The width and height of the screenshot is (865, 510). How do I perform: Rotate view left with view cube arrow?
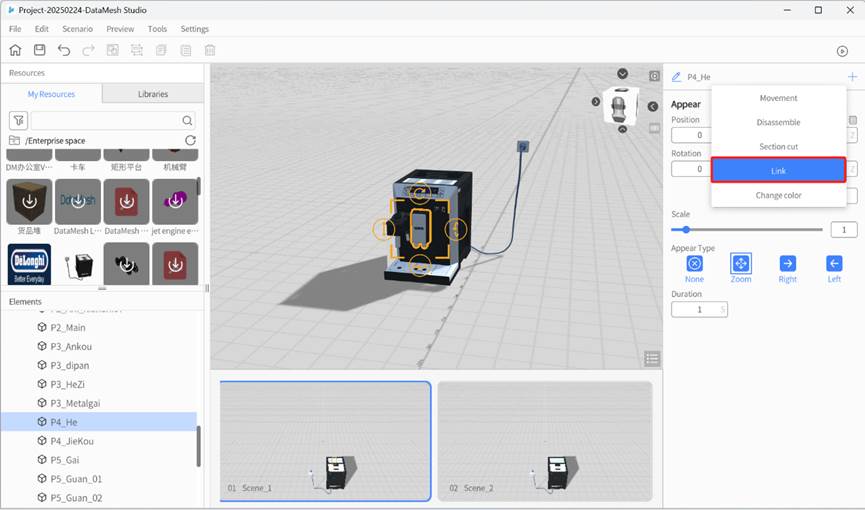point(596,102)
